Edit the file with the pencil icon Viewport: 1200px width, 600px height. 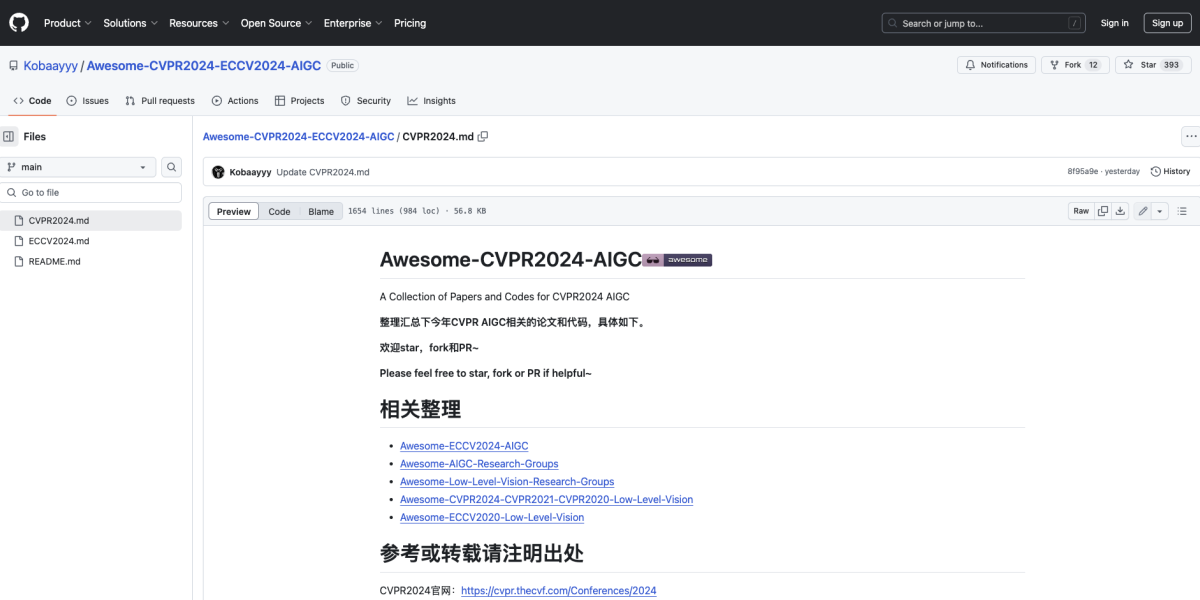(x=1143, y=210)
